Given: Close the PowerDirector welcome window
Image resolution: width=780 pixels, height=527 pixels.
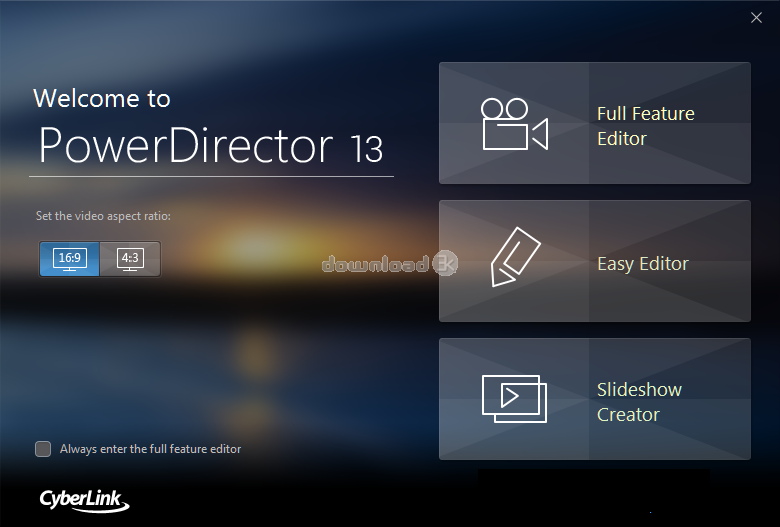Looking at the screenshot, I should (756, 18).
